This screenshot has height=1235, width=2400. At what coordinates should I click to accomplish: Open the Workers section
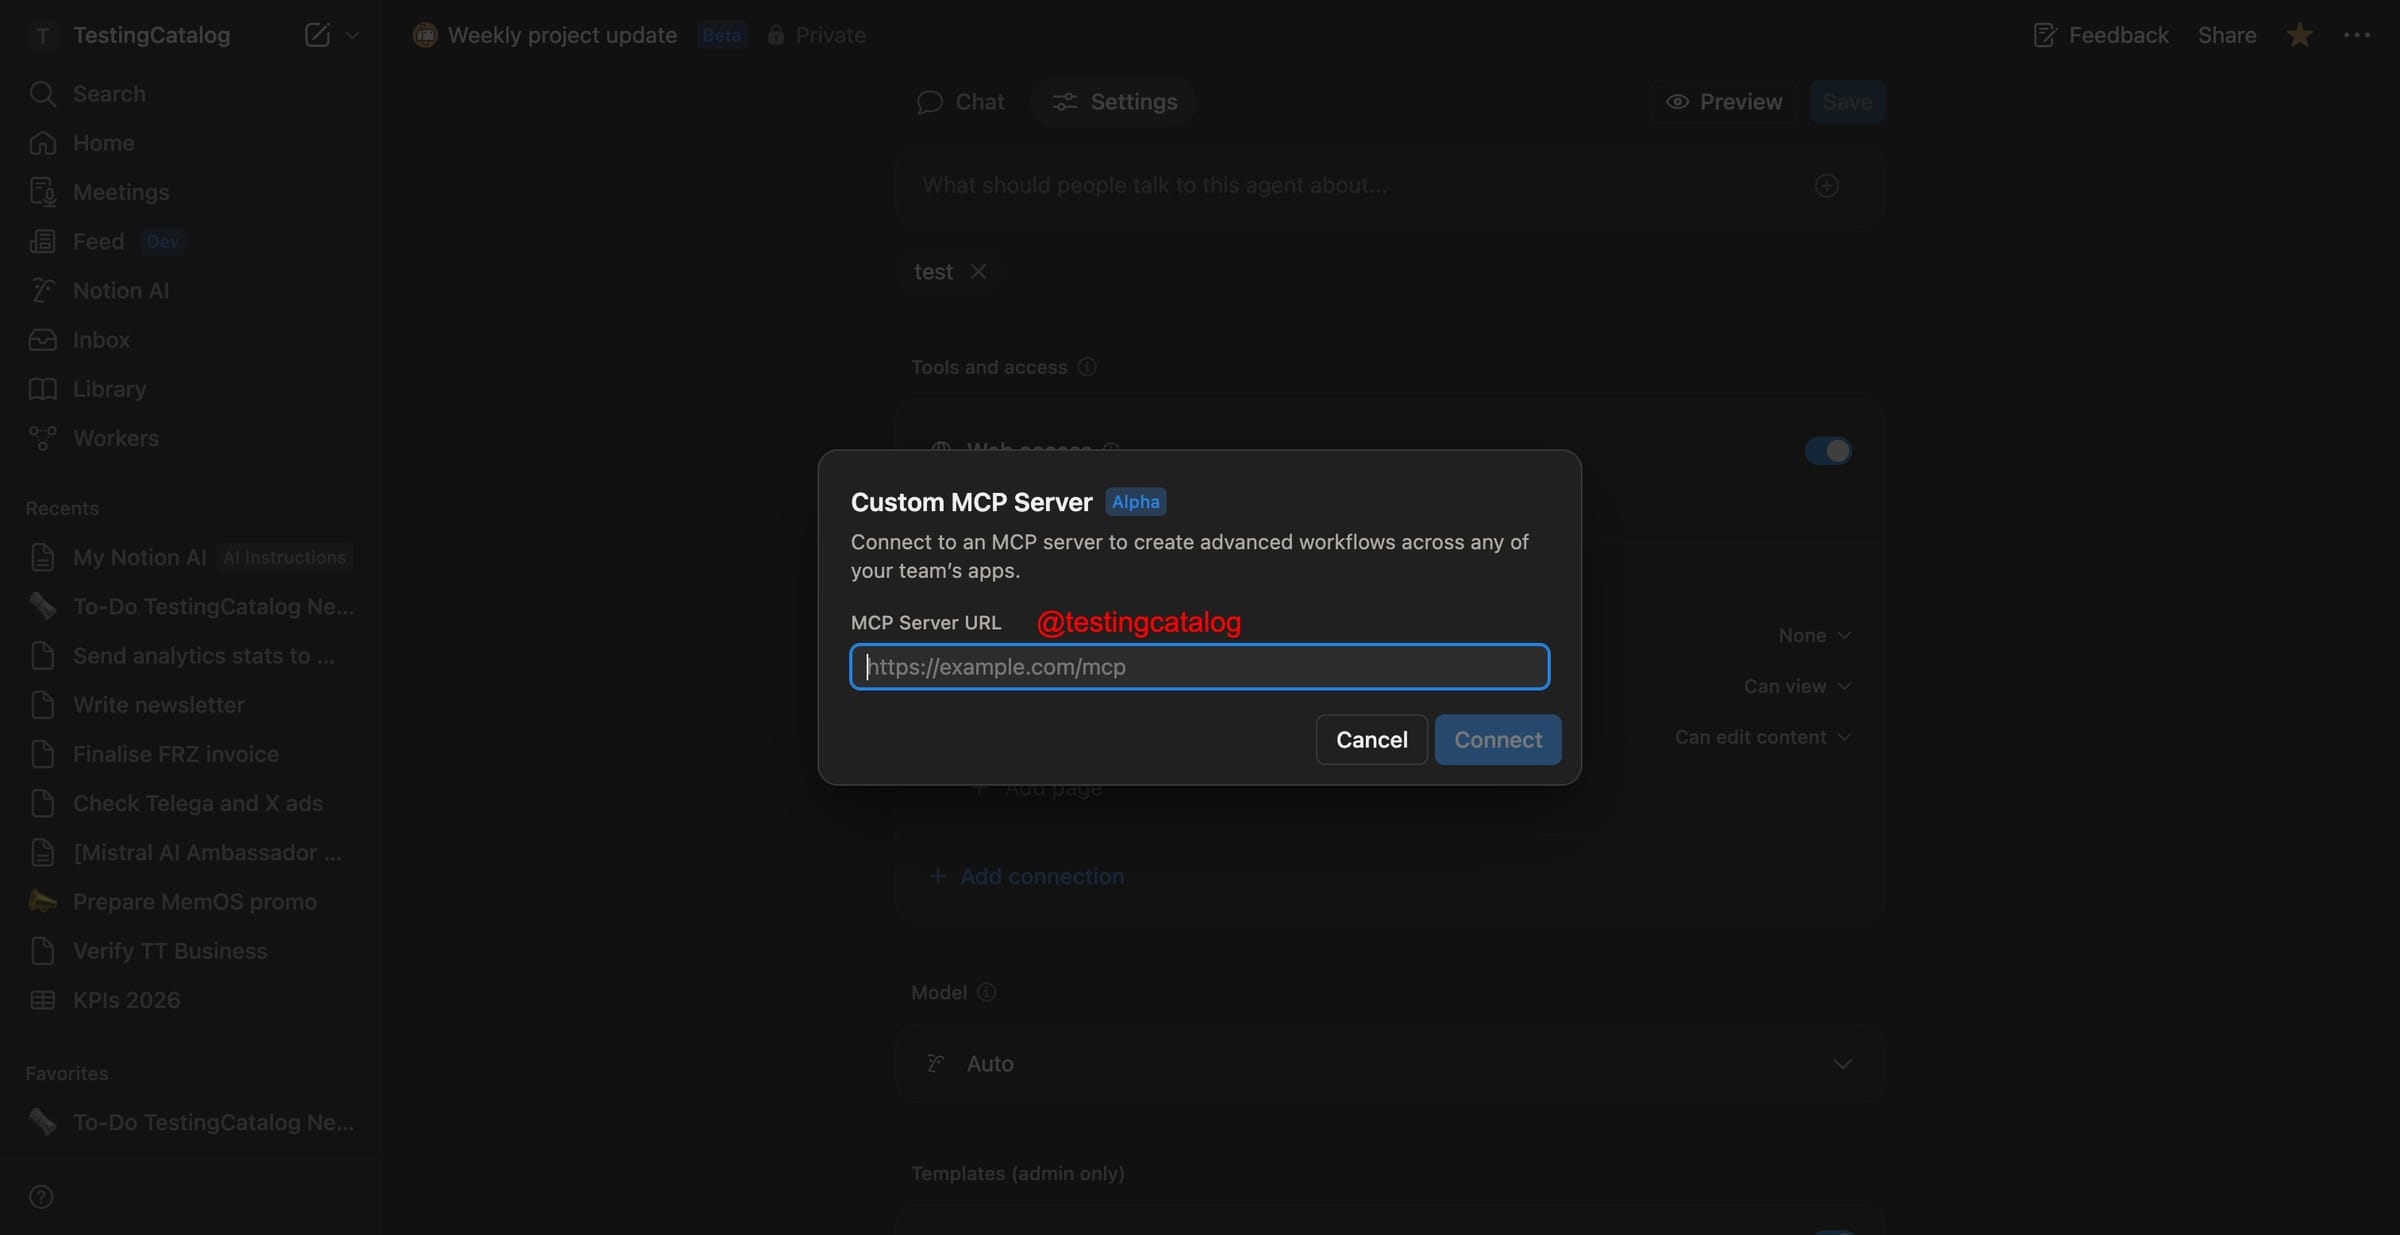pos(115,438)
